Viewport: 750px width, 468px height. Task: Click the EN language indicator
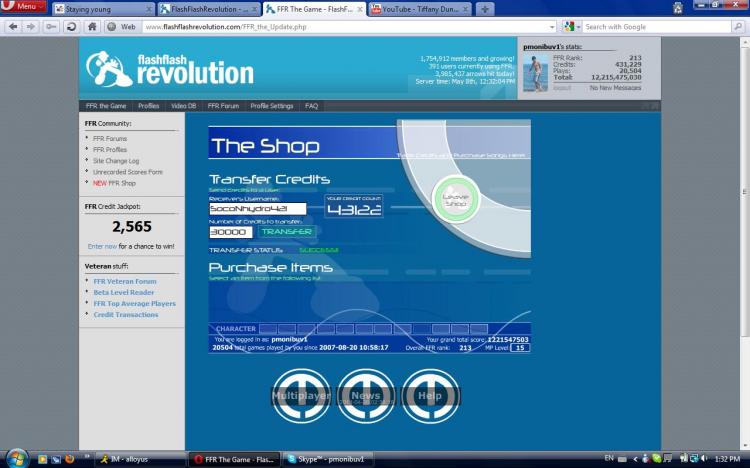609,458
